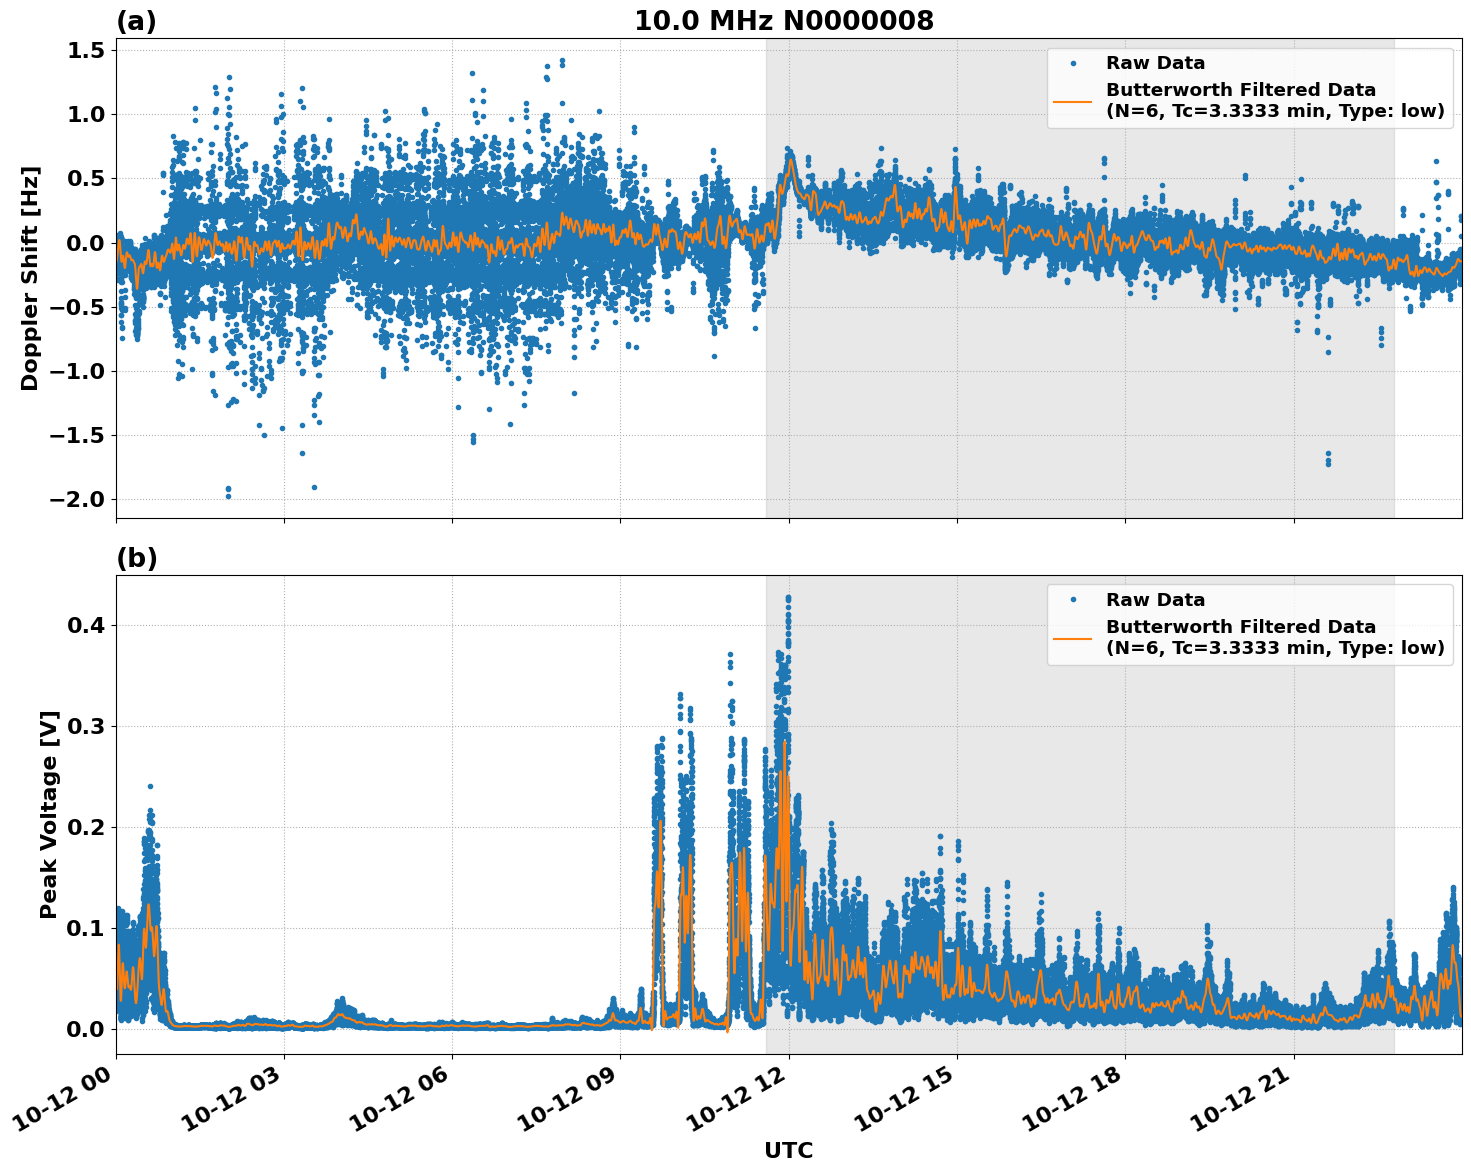Click the orange Butterworth line sample in top legend
The height and width of the screenshot is (1172, 1471).
pos(1073,101)
